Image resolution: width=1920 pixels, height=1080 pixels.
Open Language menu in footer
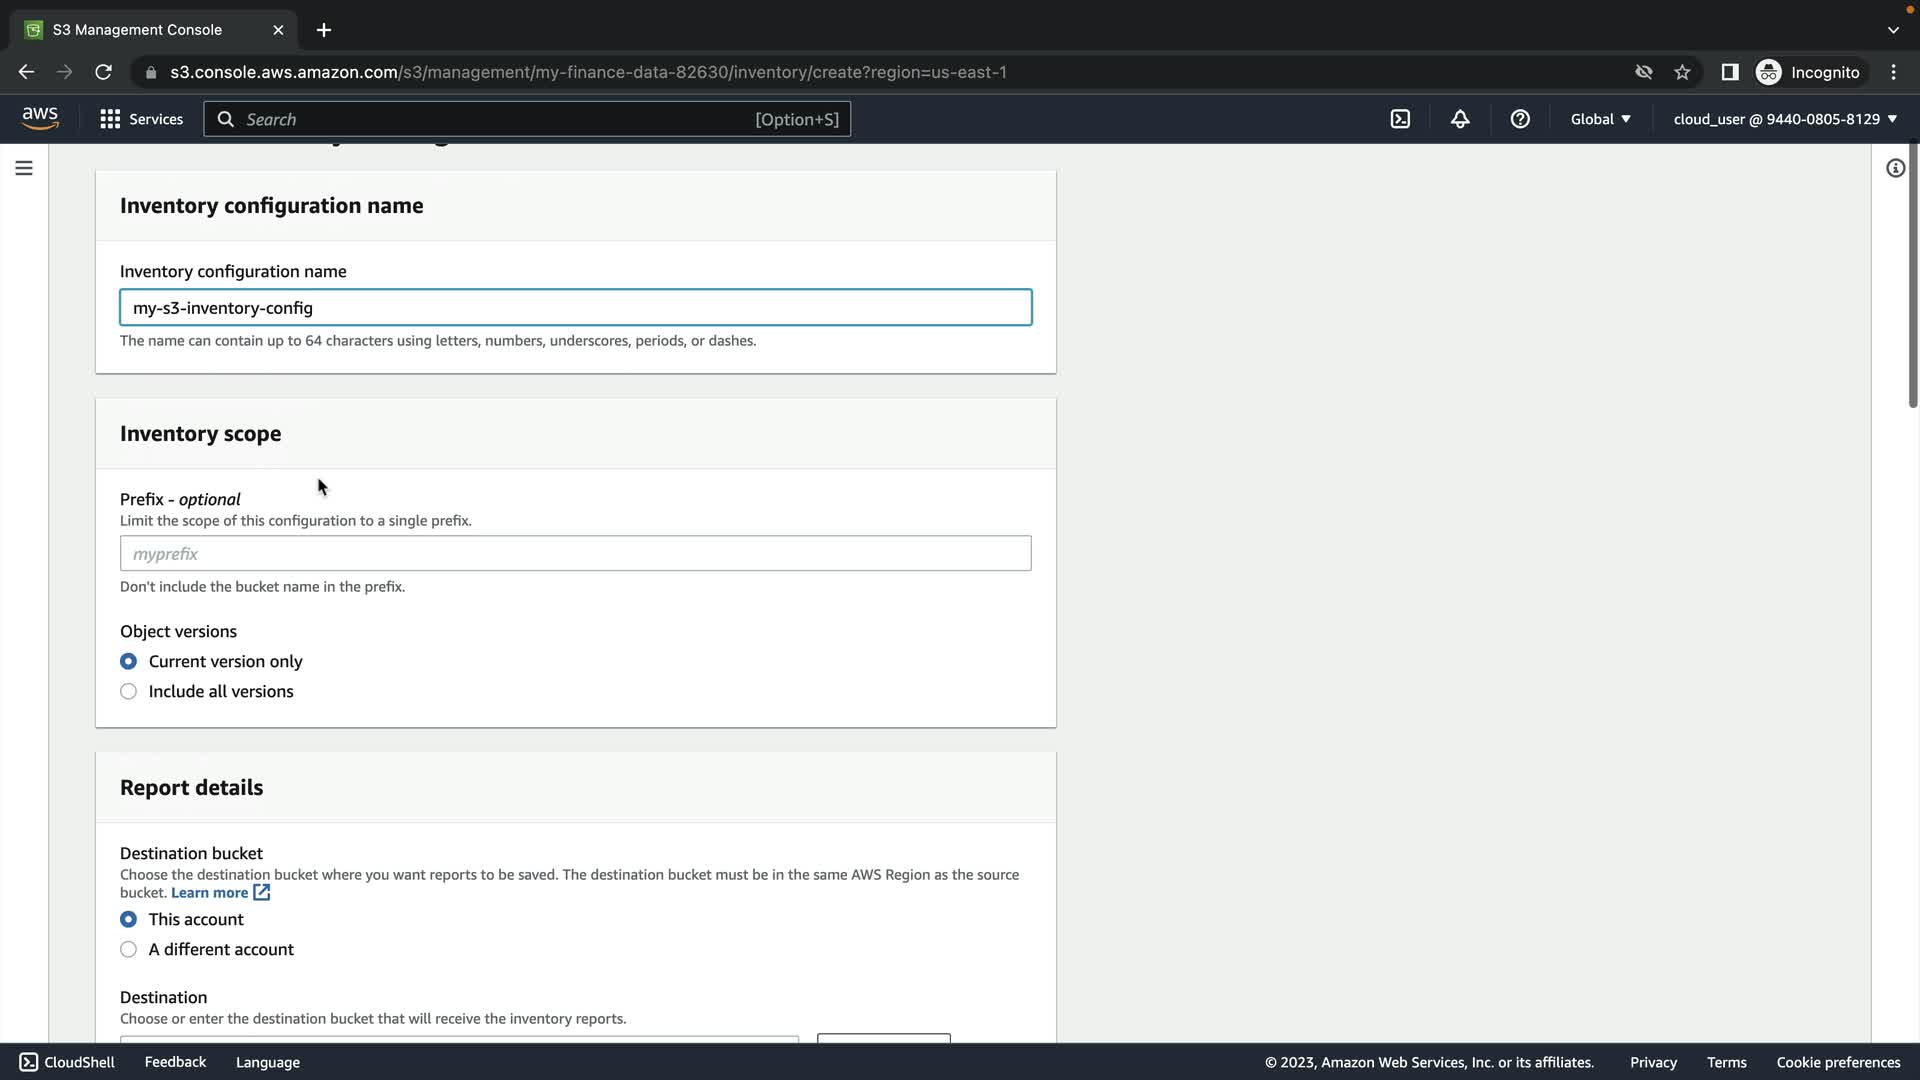point(267,1062)
